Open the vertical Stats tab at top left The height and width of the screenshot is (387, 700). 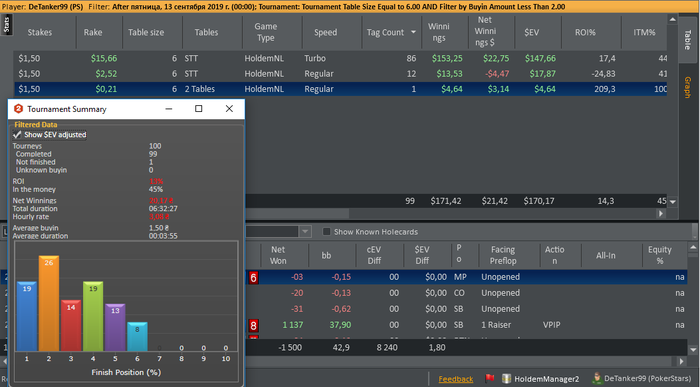(7, 25)
